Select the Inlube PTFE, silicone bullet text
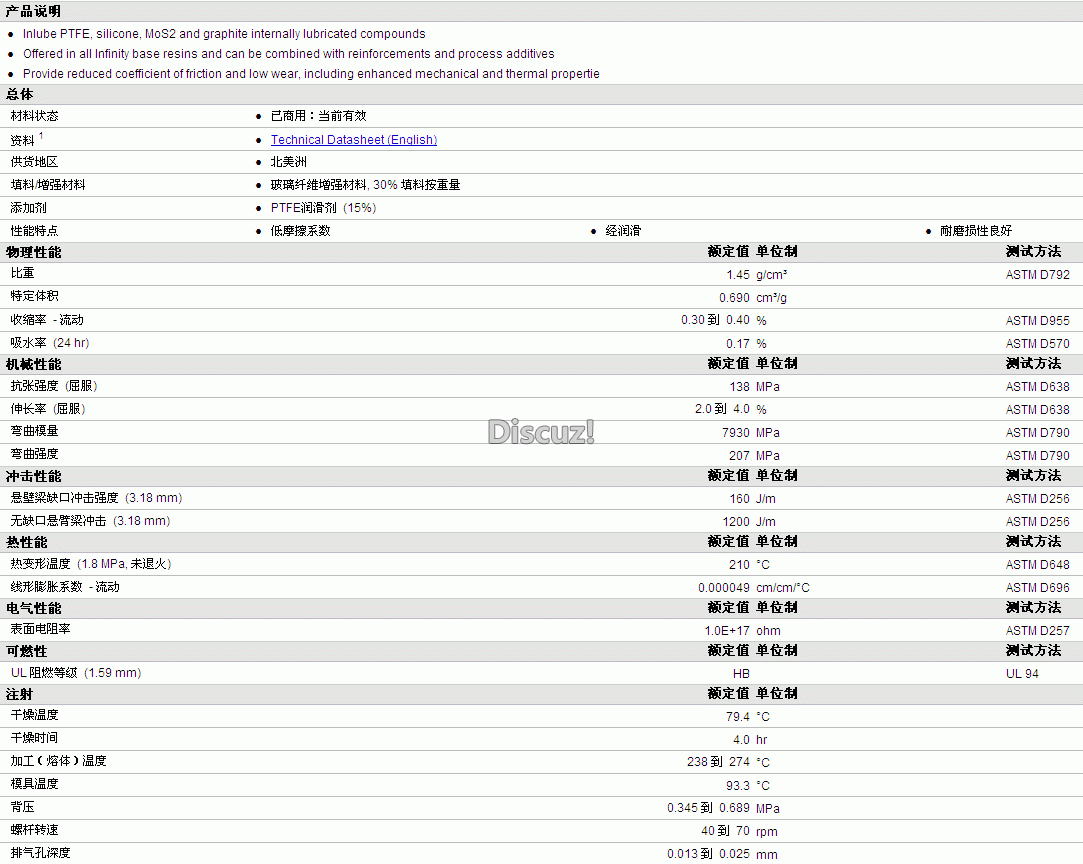 coord(224,34)
